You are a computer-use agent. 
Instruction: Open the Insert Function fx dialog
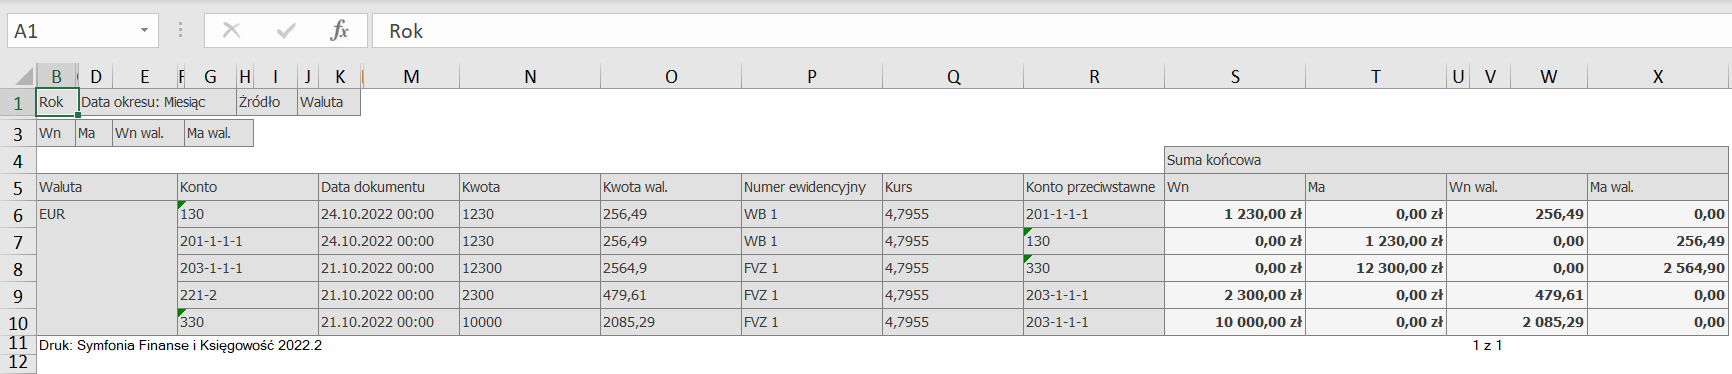[x=340, y=30]
